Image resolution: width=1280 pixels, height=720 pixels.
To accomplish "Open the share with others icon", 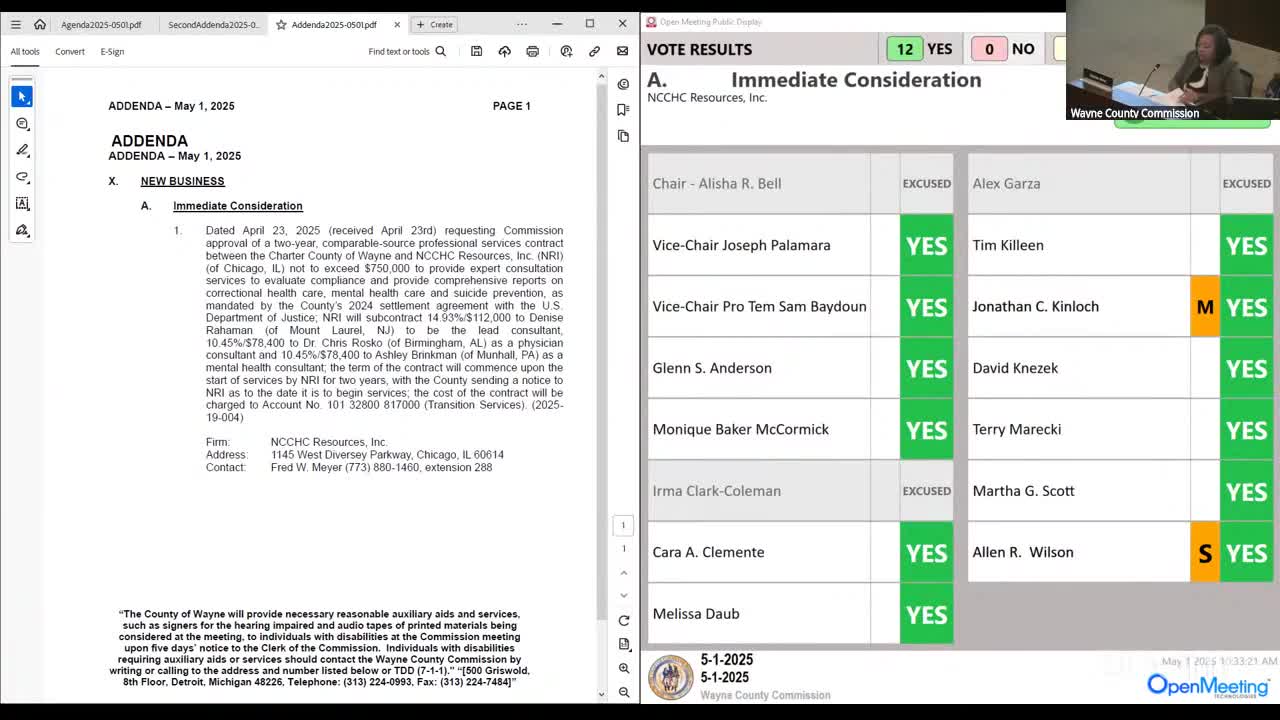I will click(x=566, y=51).
